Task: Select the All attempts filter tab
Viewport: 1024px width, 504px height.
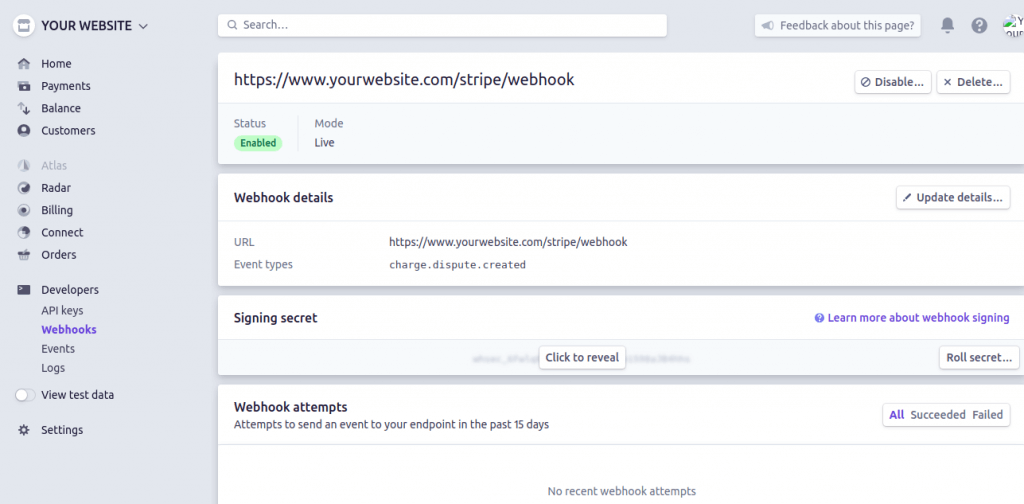Action: pos(897,415)
